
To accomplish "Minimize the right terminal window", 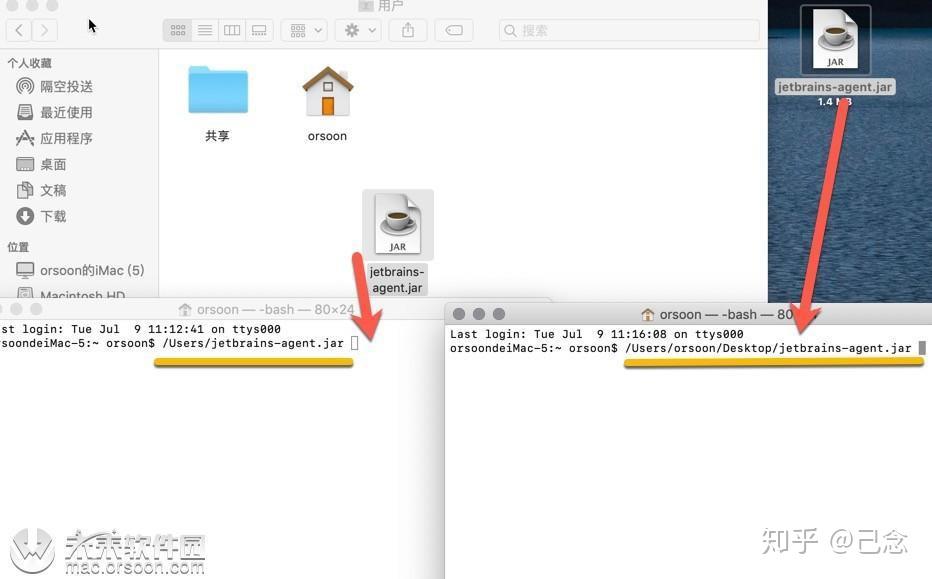I will 478,314.
